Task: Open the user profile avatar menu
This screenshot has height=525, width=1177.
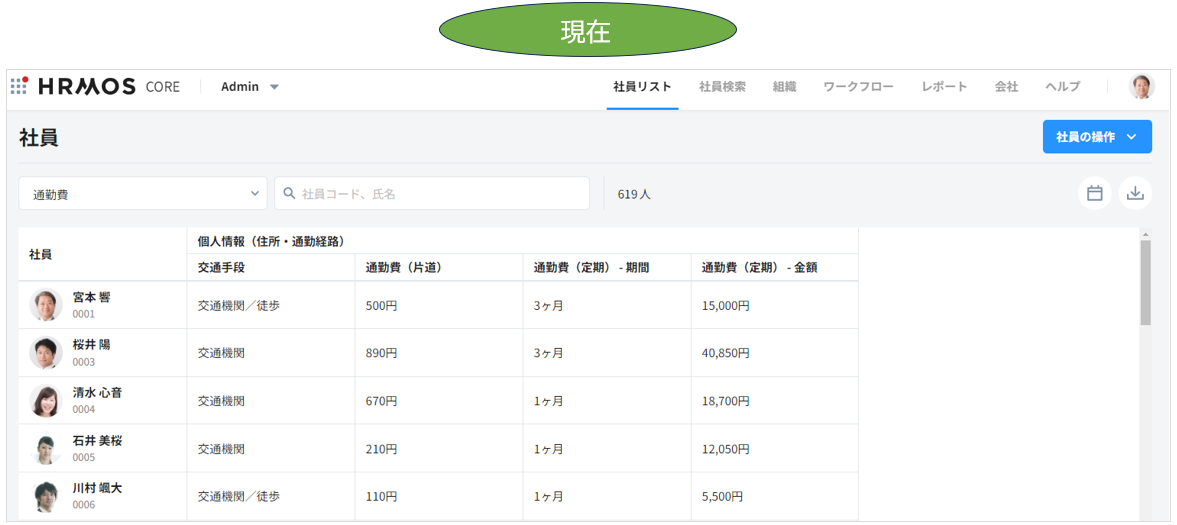Action: click(1141, 87)
